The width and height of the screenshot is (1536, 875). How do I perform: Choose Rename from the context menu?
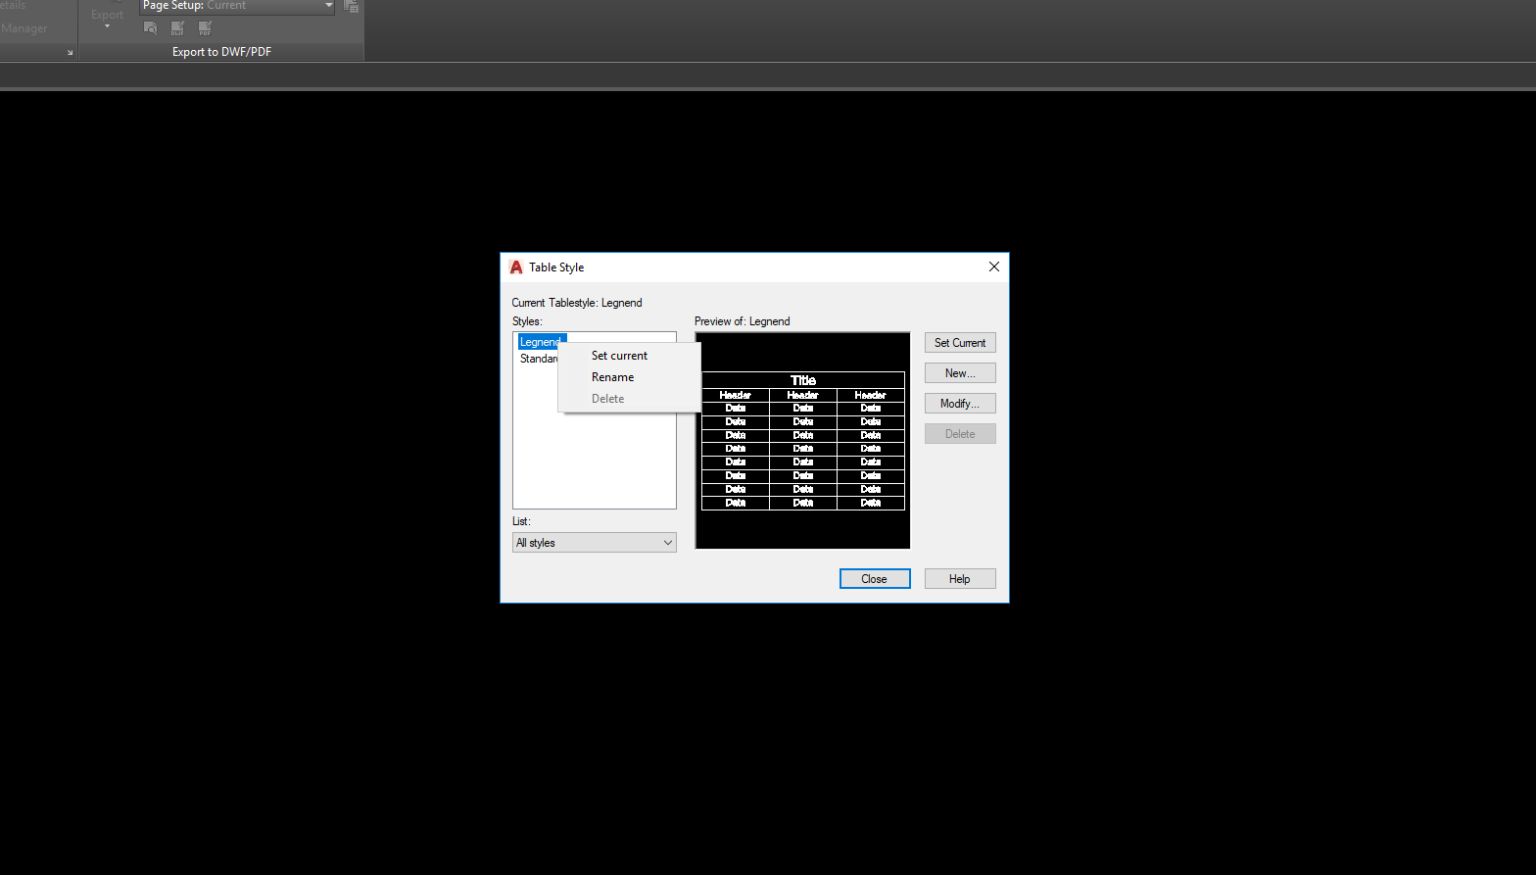[x=612, y=377]
